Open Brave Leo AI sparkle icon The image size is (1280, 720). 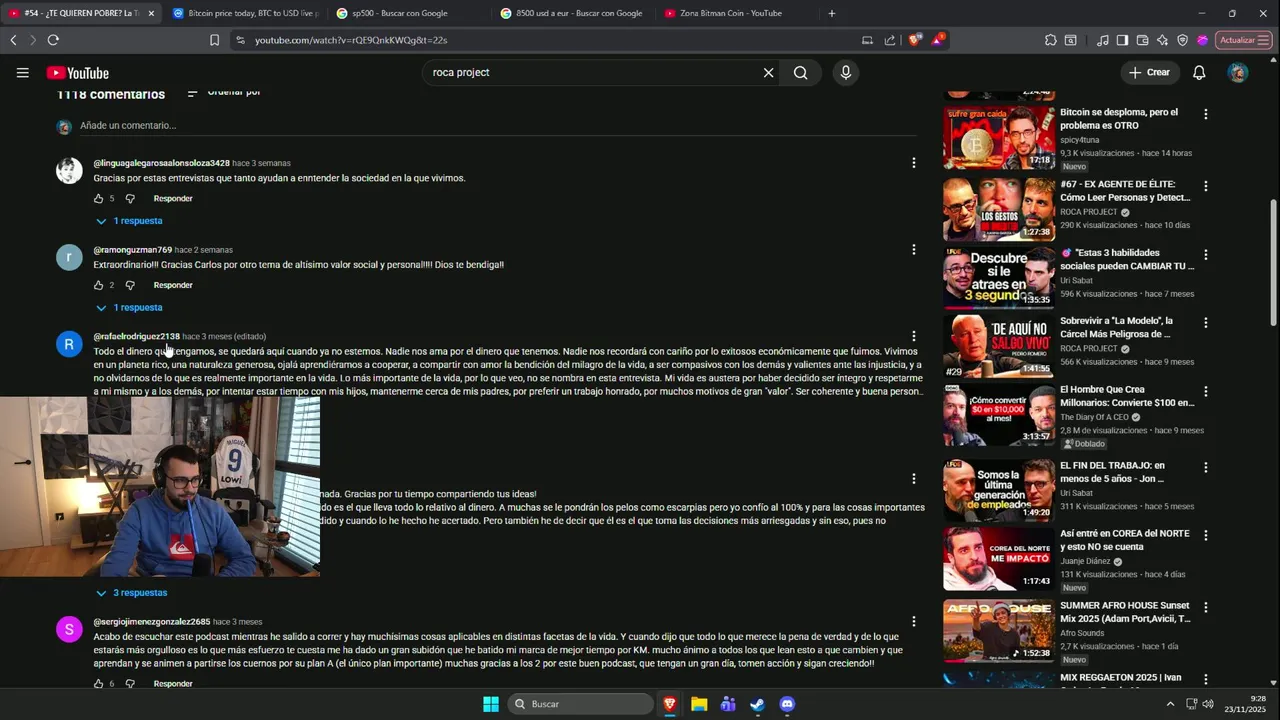pos(1162,40)
